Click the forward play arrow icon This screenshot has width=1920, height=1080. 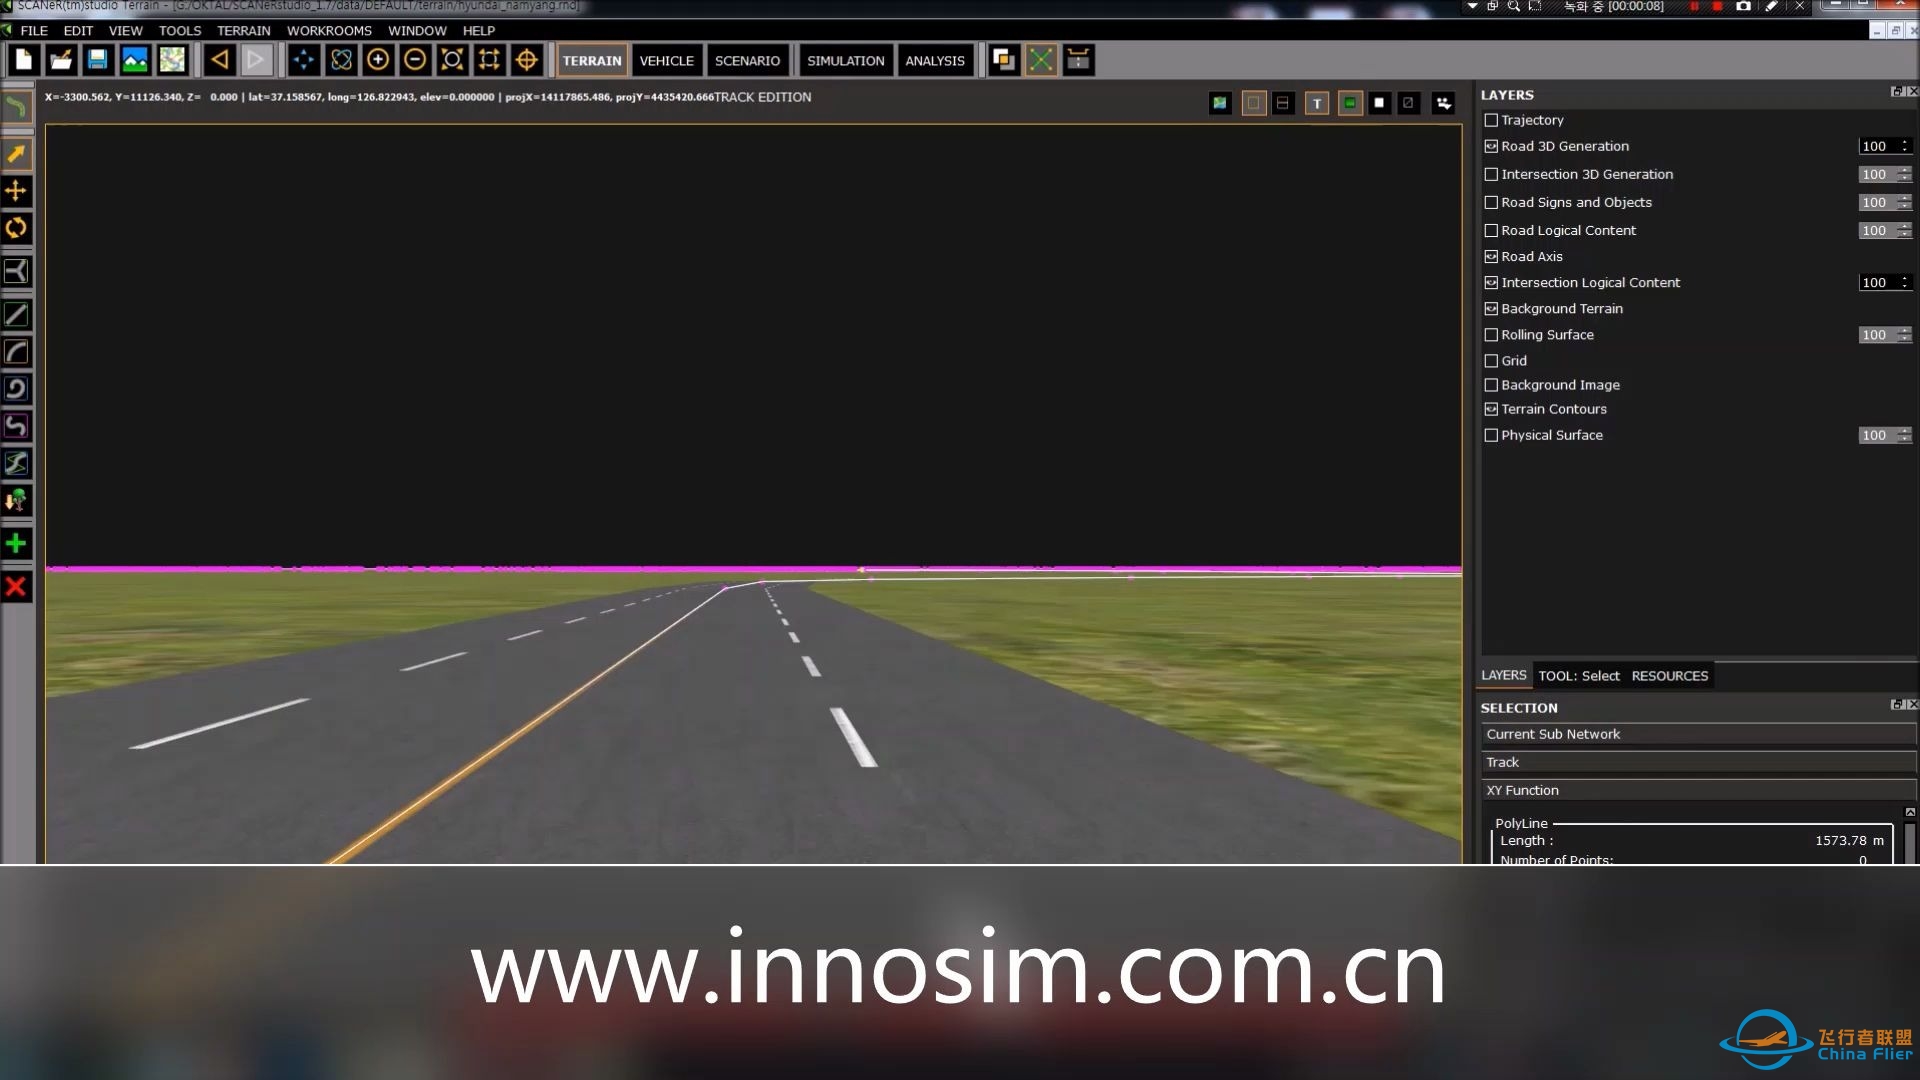click(256, 60)
